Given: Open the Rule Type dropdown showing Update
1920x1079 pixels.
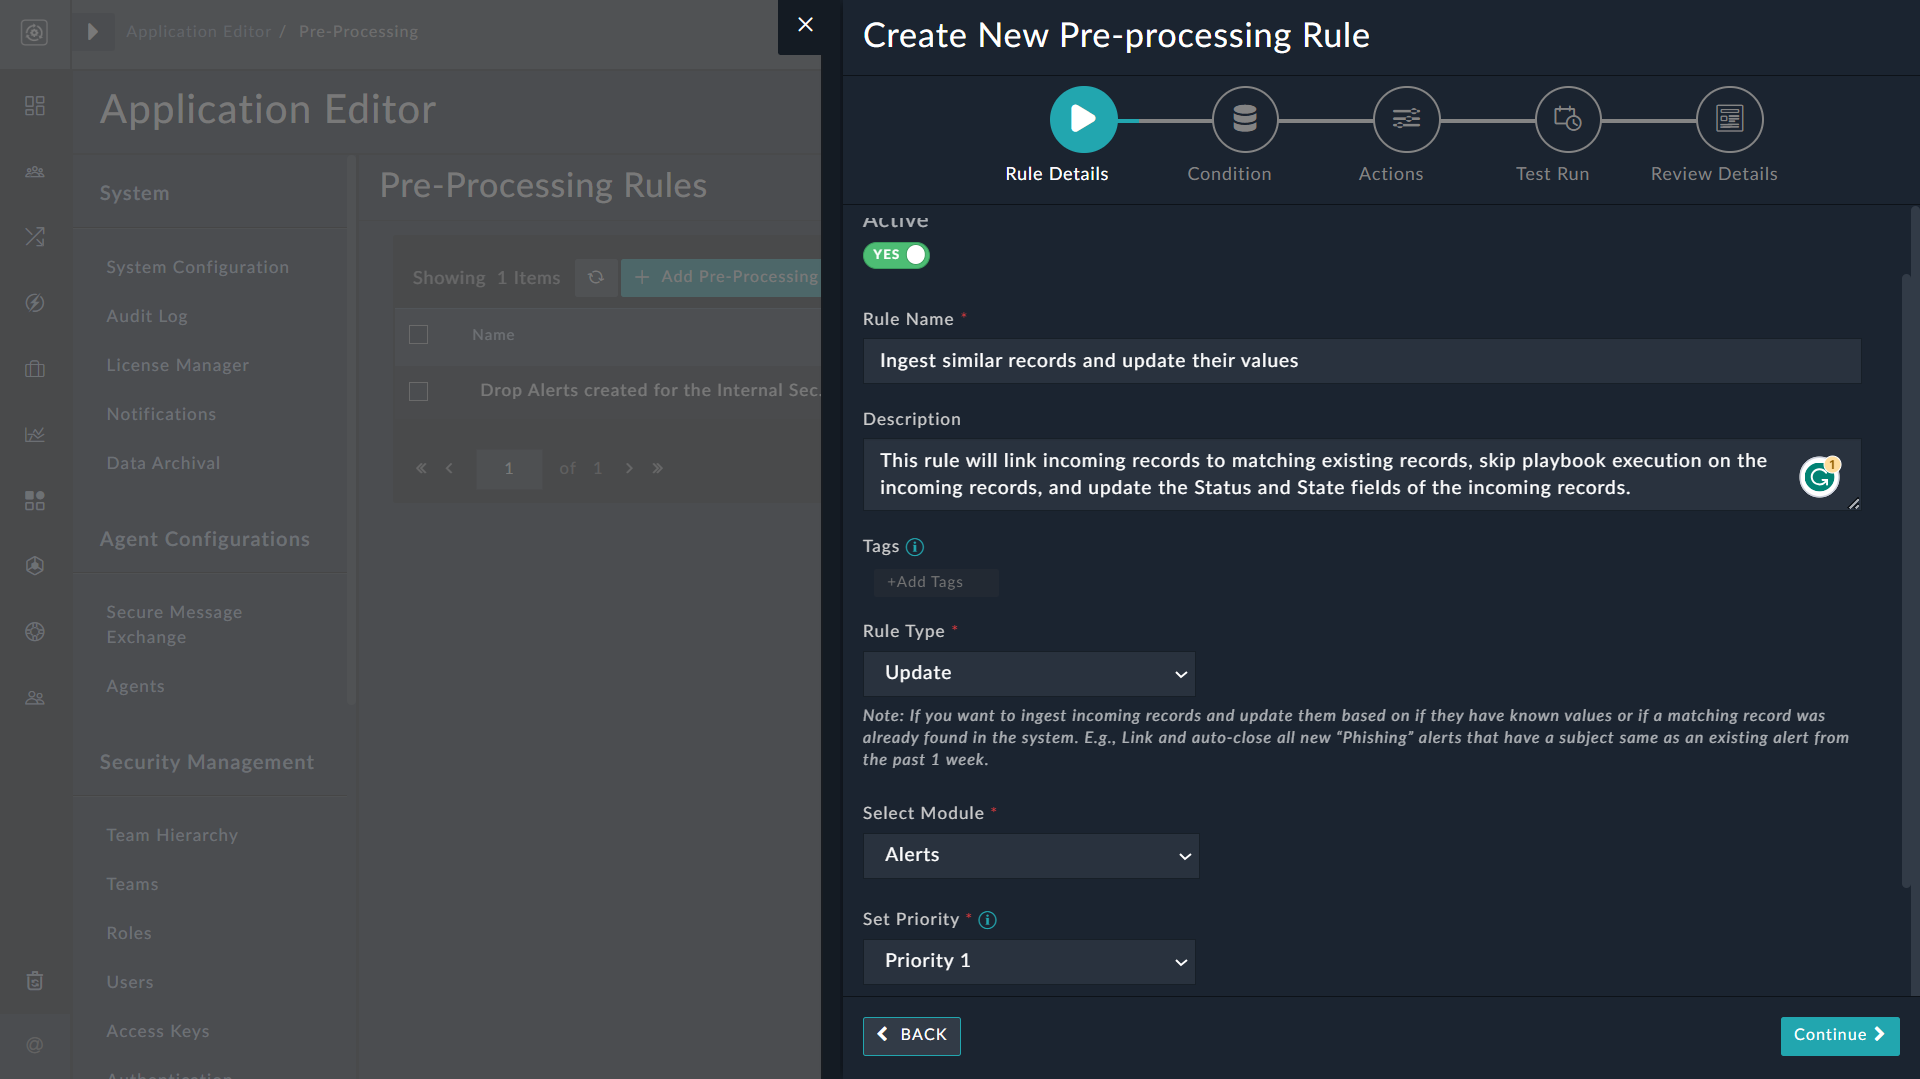Looking at the screenshot, I should click(1029, 673).
